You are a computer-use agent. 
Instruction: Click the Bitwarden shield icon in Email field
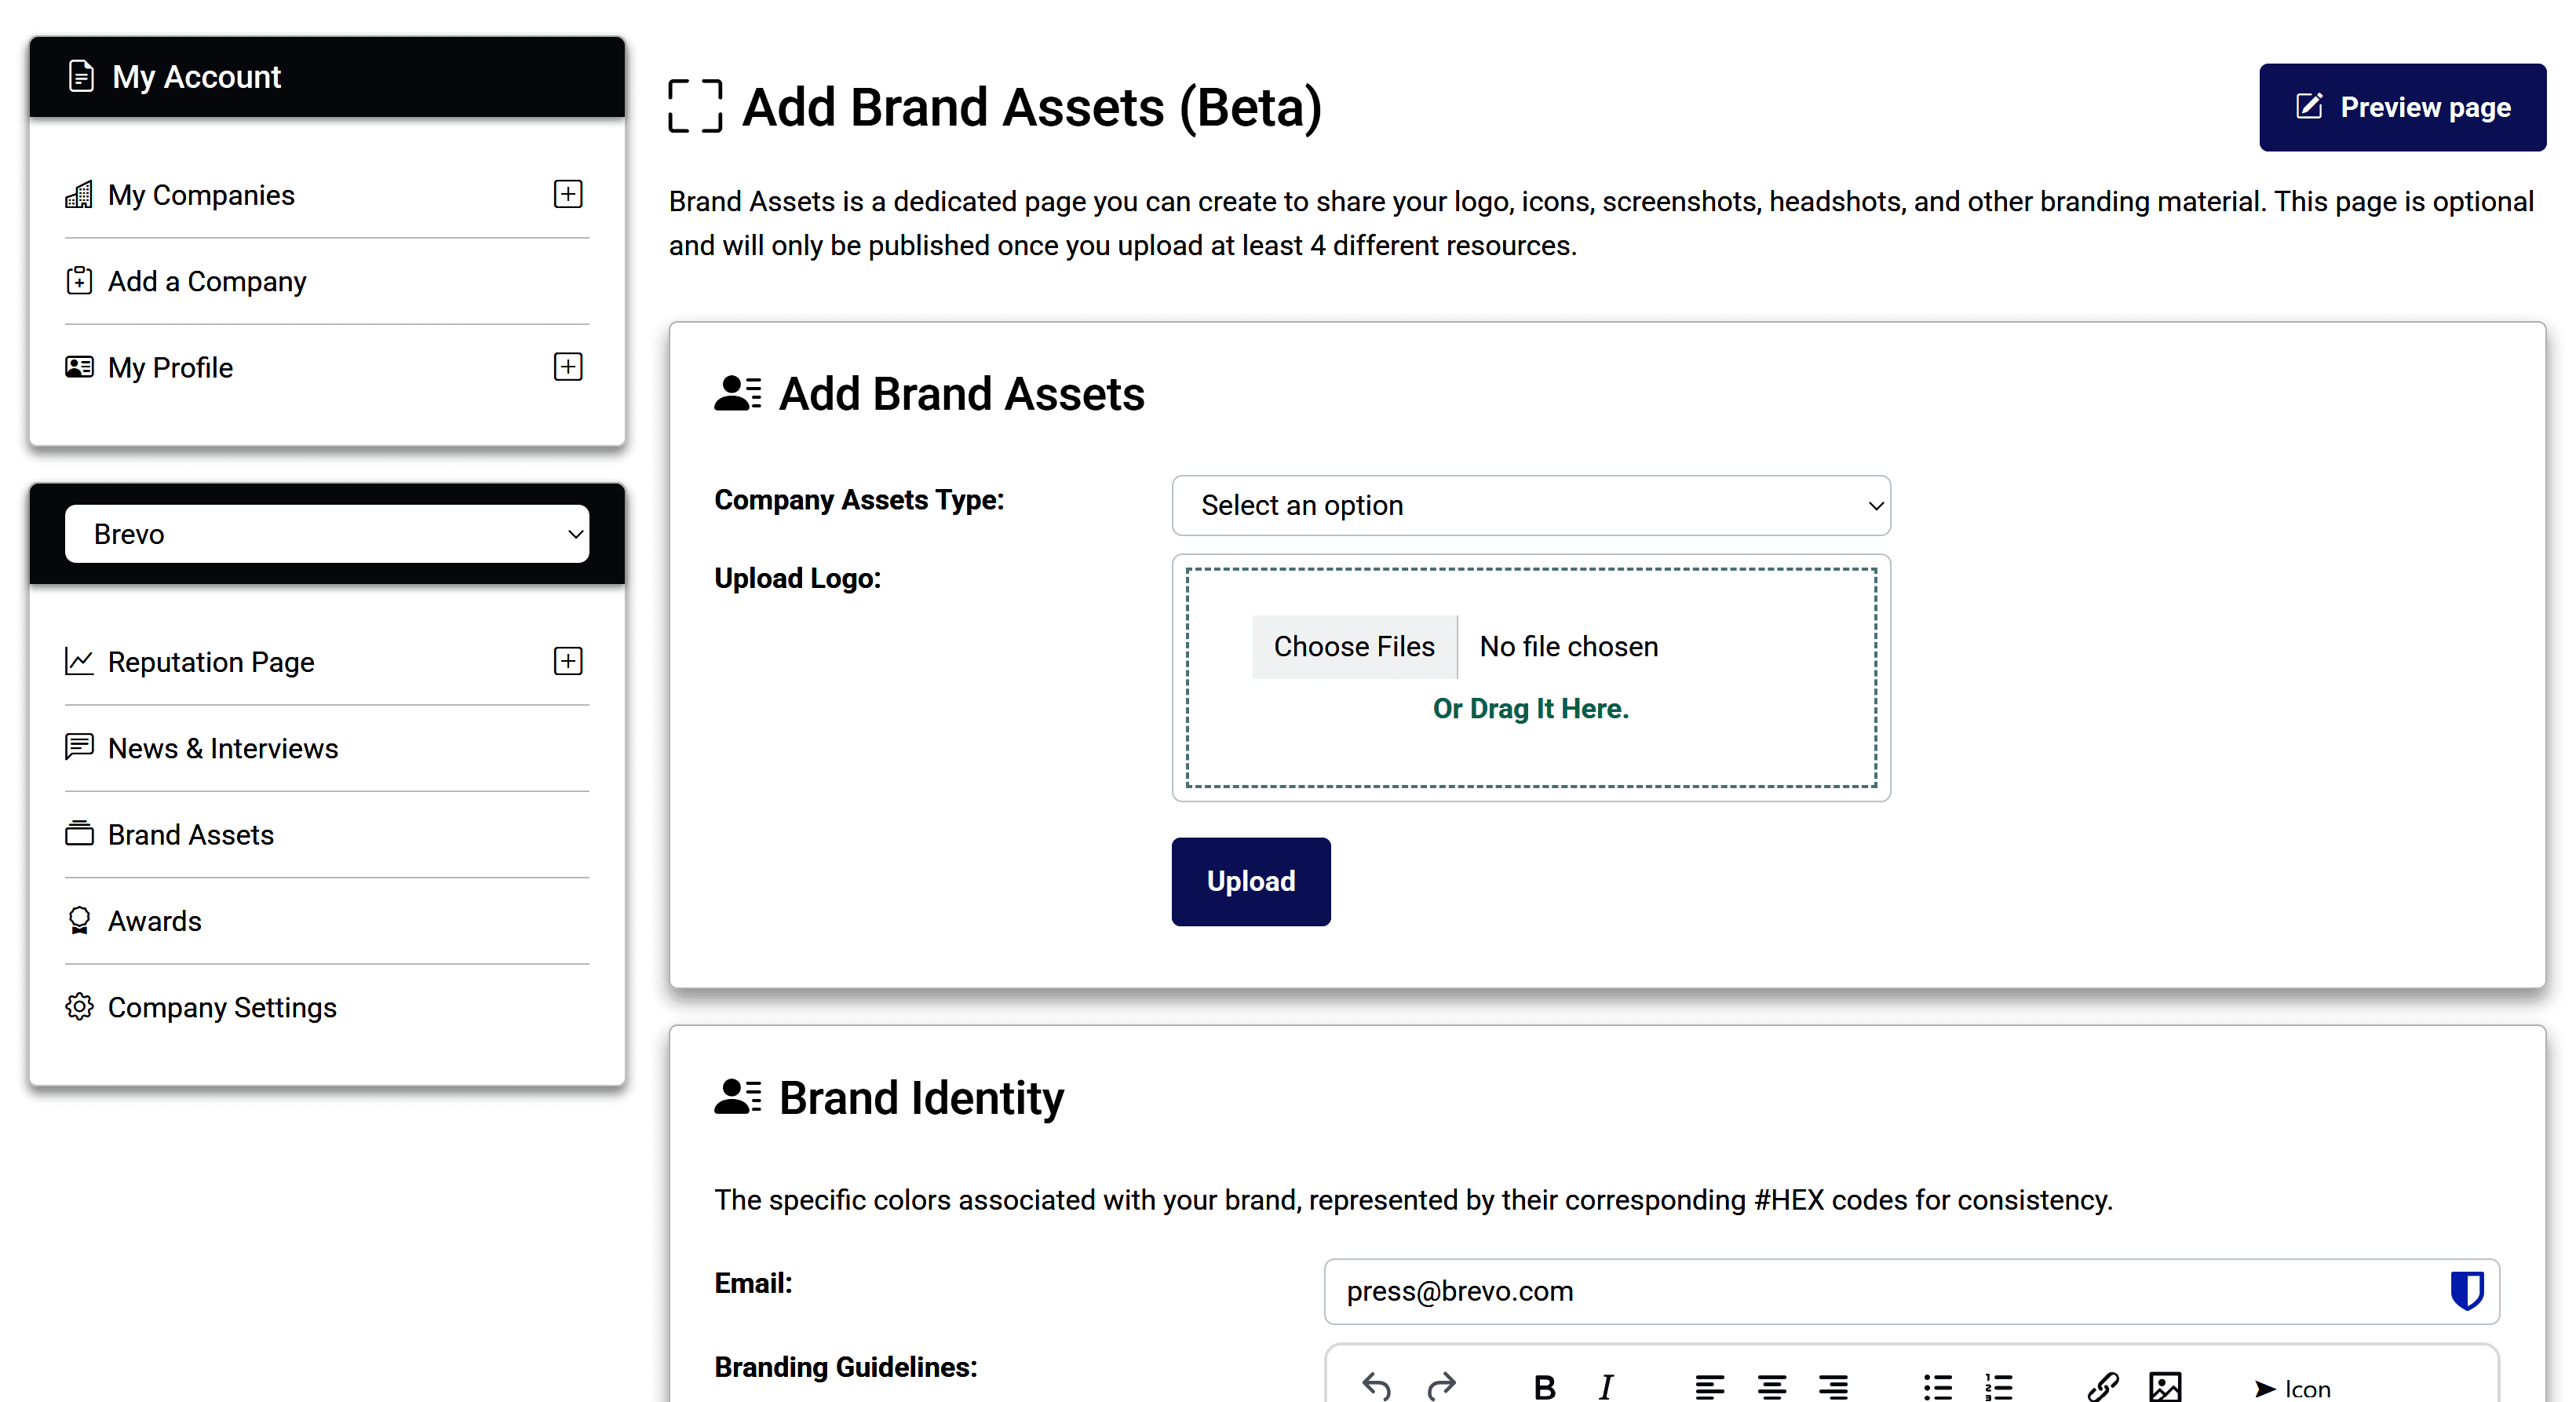(2466, 1290)
